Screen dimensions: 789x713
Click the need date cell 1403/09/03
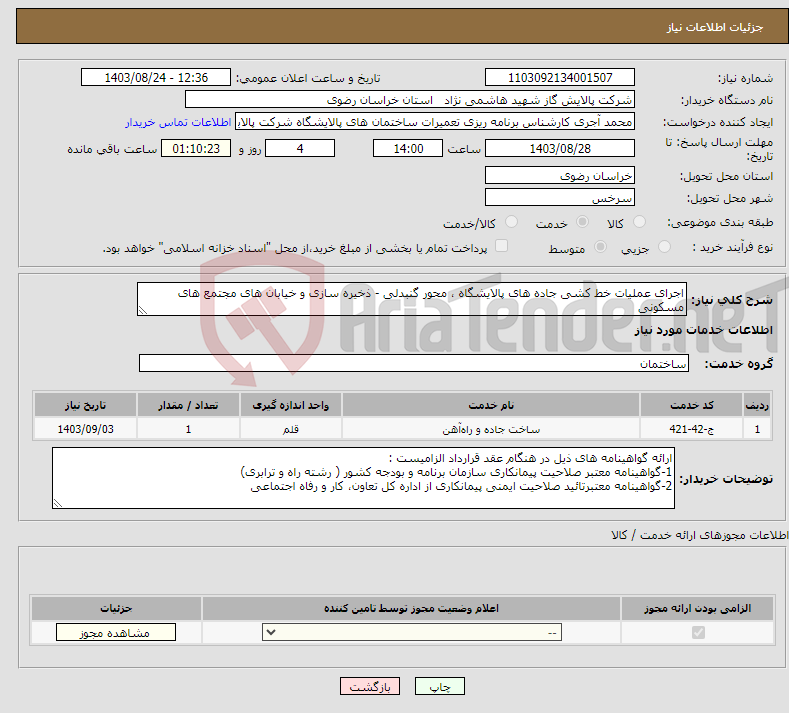[x=86, y=429]
